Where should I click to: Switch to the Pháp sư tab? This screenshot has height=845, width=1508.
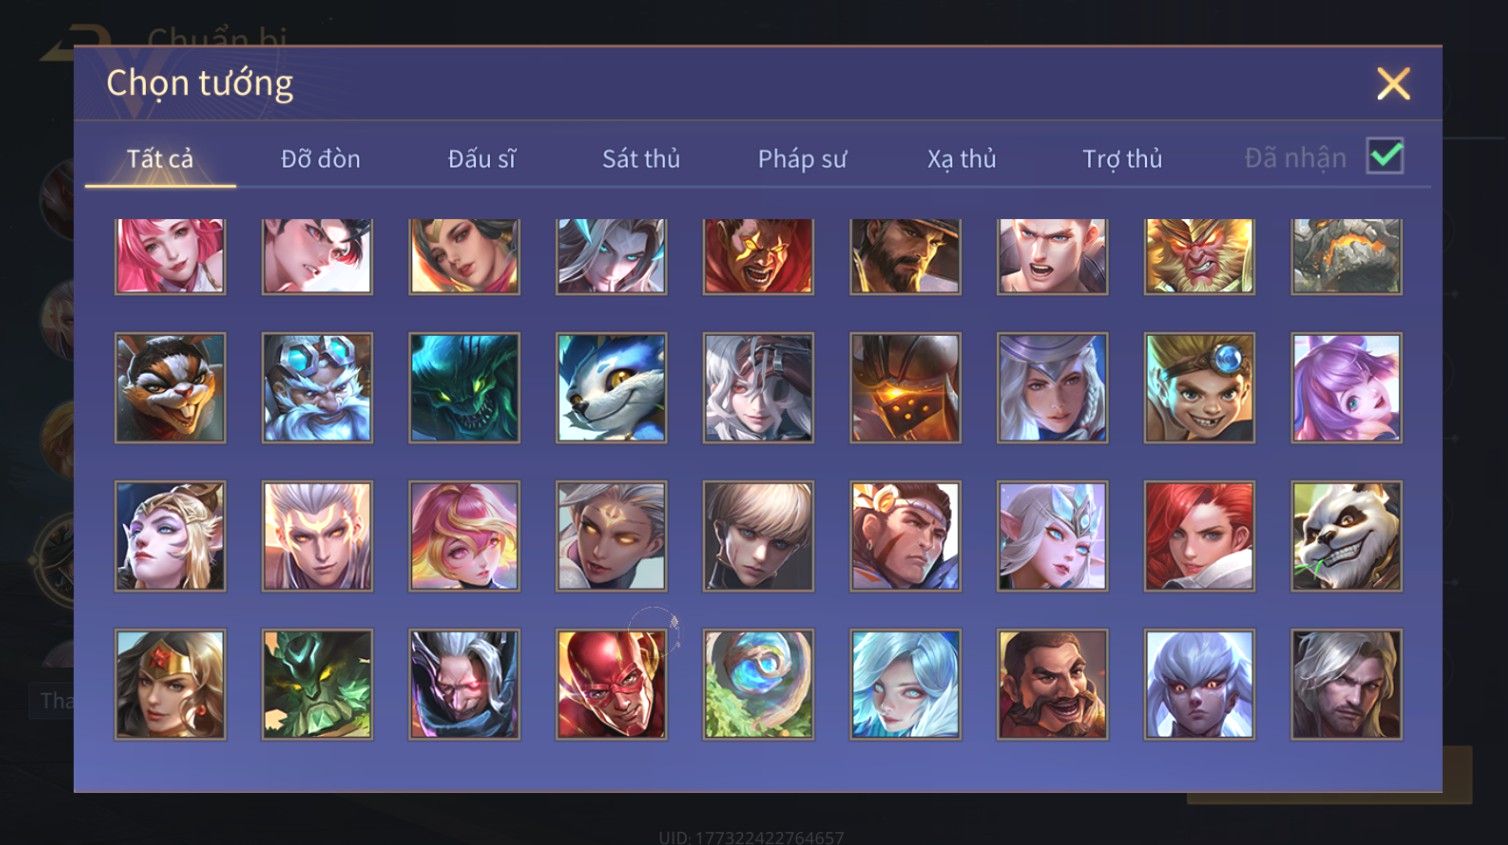click(802, 158)
